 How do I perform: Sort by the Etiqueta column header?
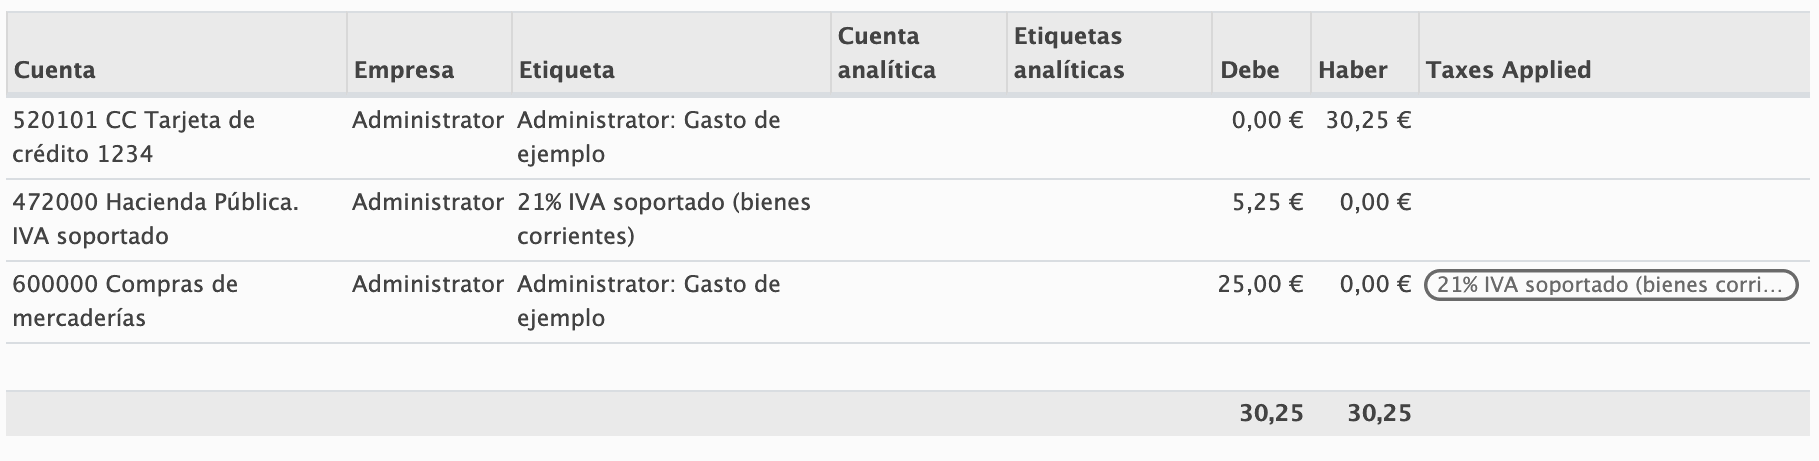tap(566, 70)
